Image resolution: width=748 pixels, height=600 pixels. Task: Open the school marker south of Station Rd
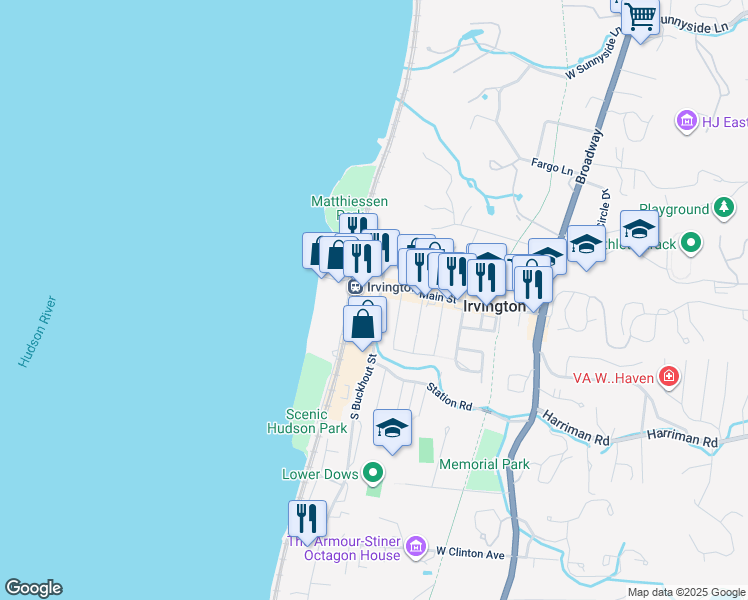[393, 429]
